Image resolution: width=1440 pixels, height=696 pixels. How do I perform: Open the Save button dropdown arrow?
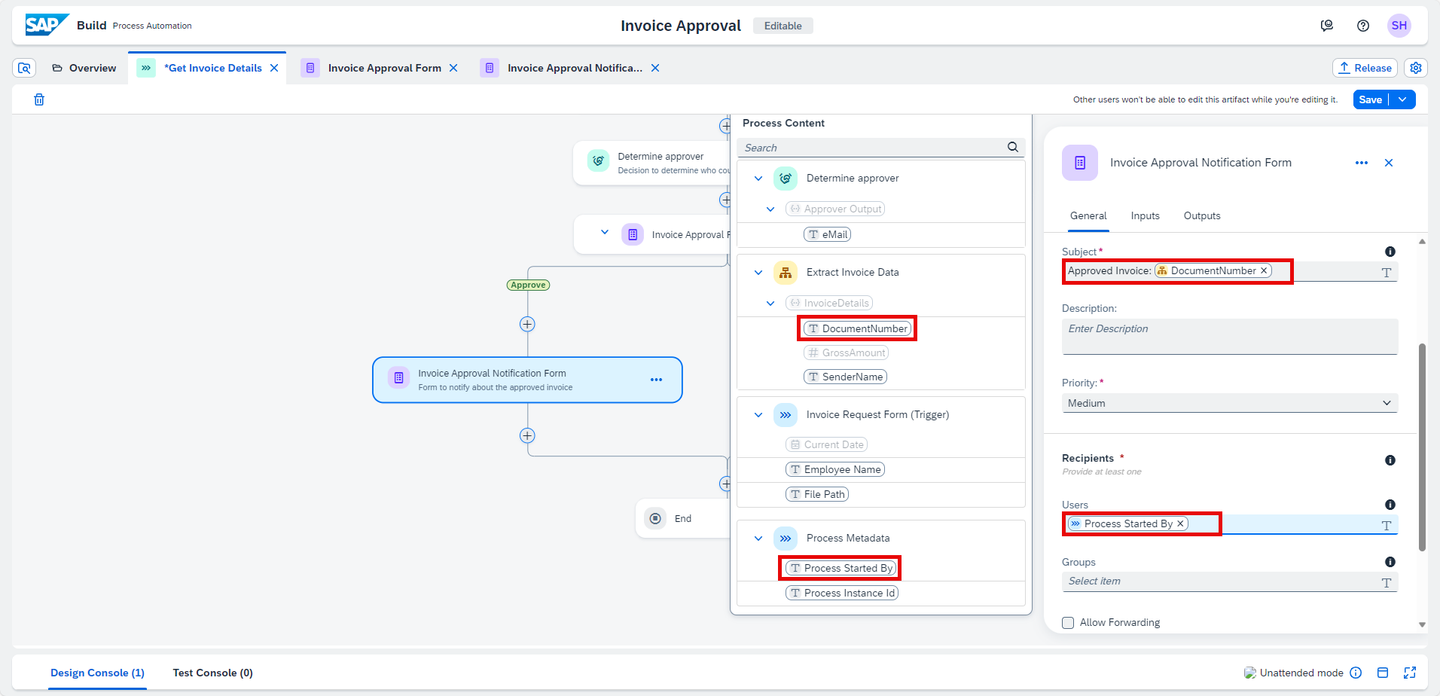(1404, 99)
